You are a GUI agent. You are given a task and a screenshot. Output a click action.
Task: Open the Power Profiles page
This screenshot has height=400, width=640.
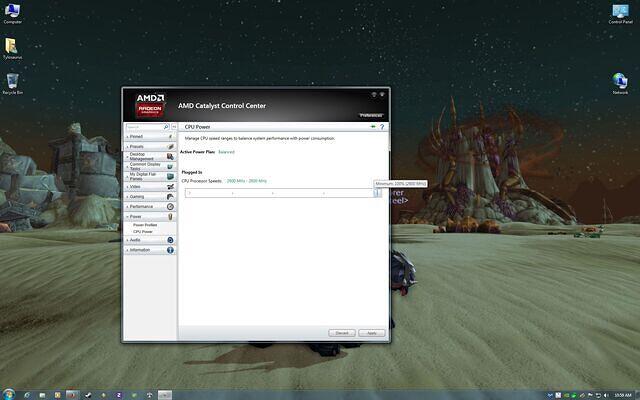pos(145,225)
